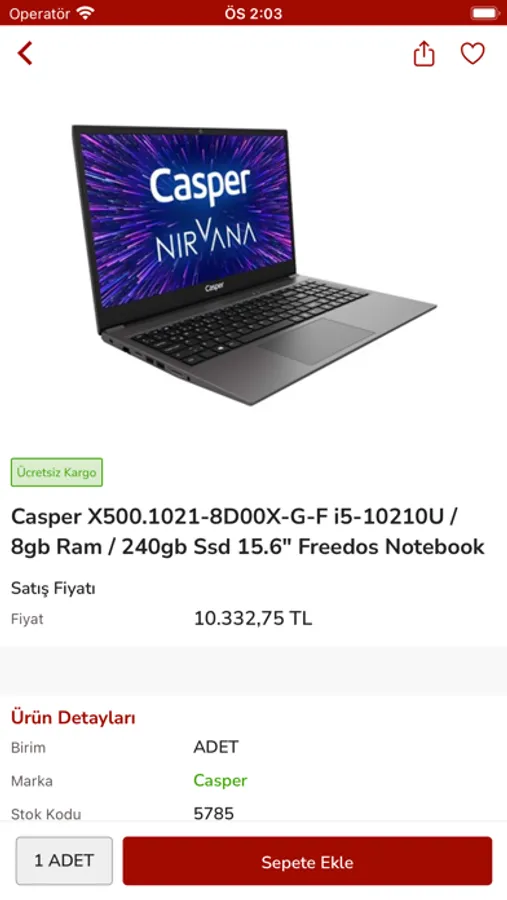Image resolution: width=507 pixels, height=900 pixels.
Task: Tap the Wi-Fi status icon
Action: tap(86, 13)
